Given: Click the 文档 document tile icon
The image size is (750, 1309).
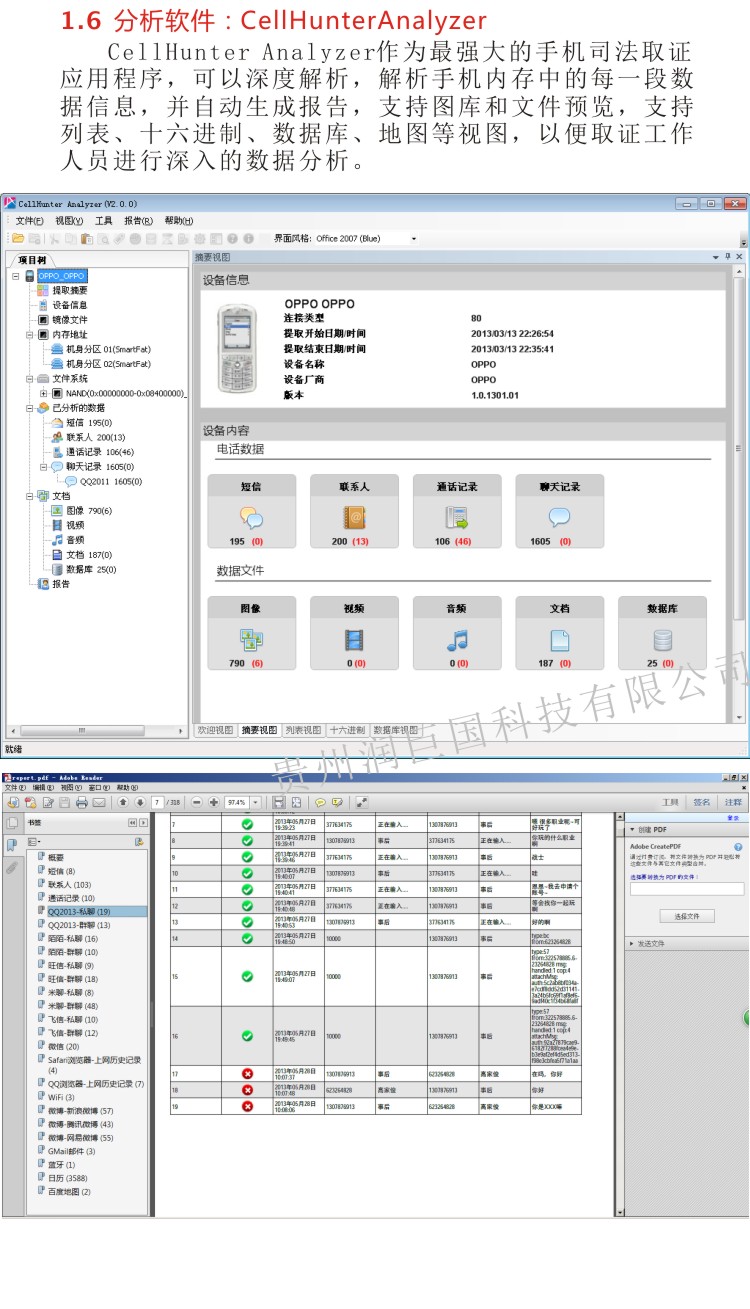Looking at the screenshot, I should tap(560, 640).
